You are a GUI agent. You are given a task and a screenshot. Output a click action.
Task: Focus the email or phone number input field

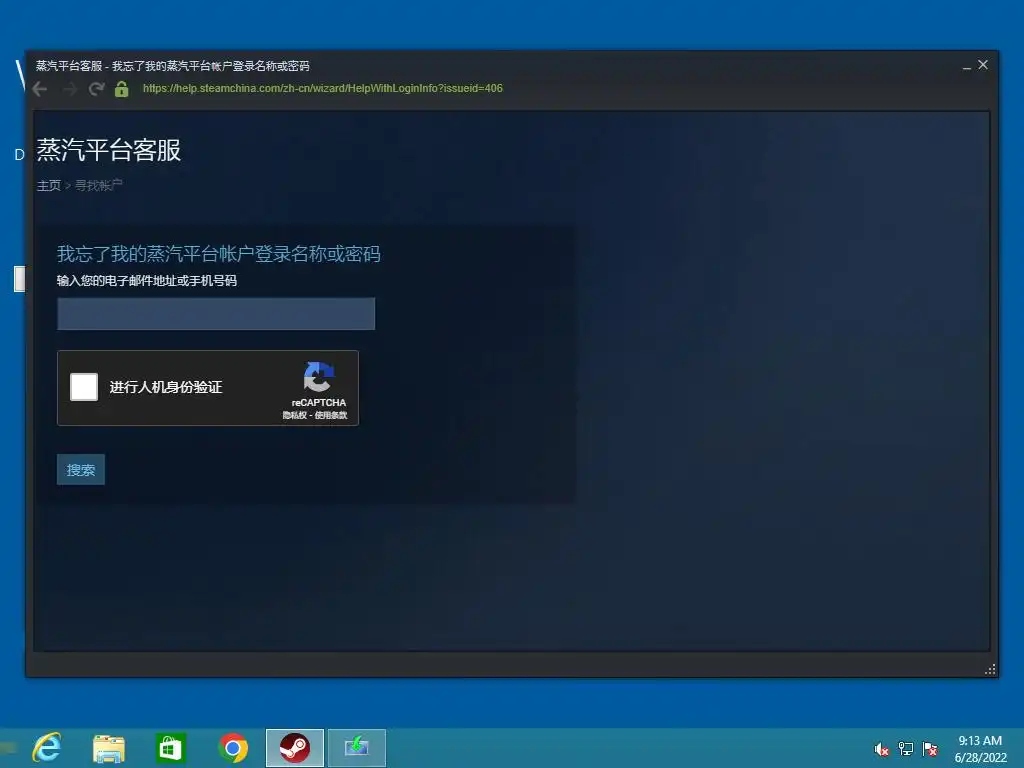point(216,313)
